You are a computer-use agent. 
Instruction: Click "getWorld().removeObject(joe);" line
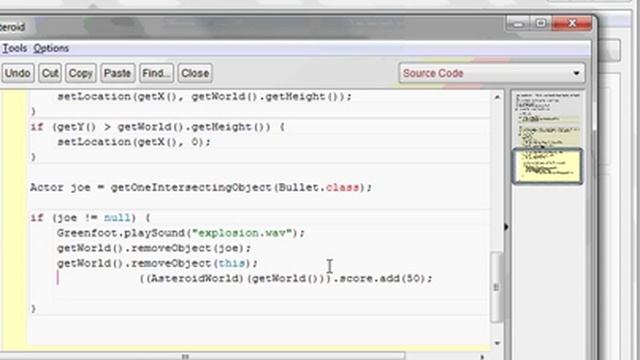click(x=154, y=248)
